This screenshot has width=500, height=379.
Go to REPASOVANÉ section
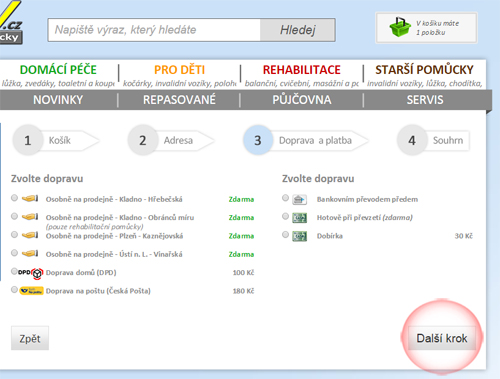pos(179,100)
